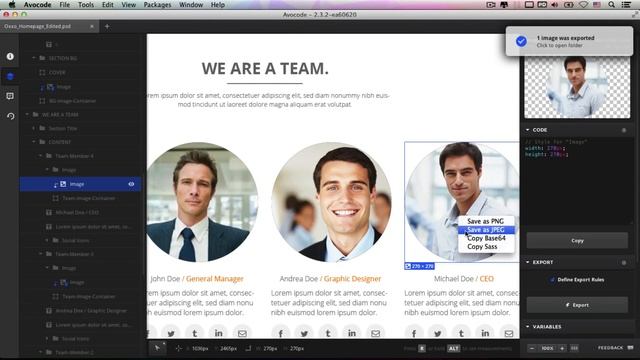640x360 pixels.
Task: Open the info panel sidebar icon
Action: coord(10,56)
